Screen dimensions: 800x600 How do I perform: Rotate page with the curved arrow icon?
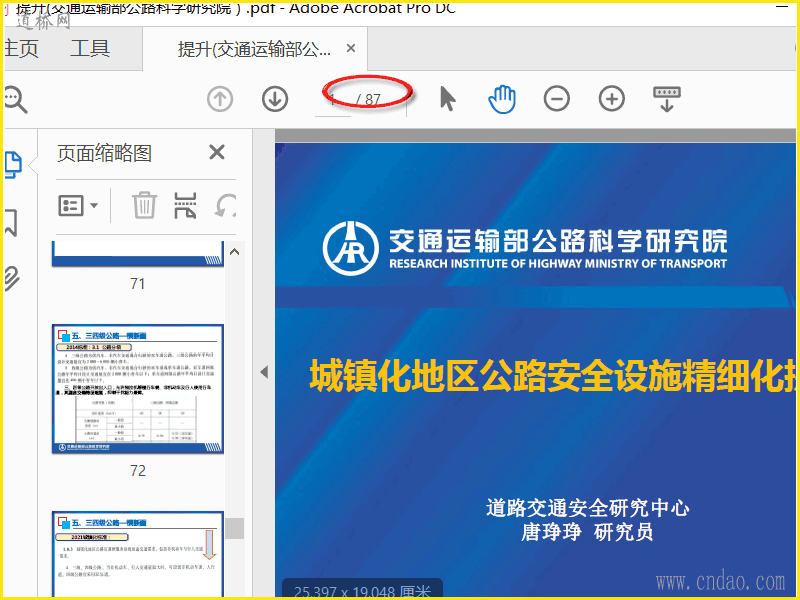[x=226, y=206]
